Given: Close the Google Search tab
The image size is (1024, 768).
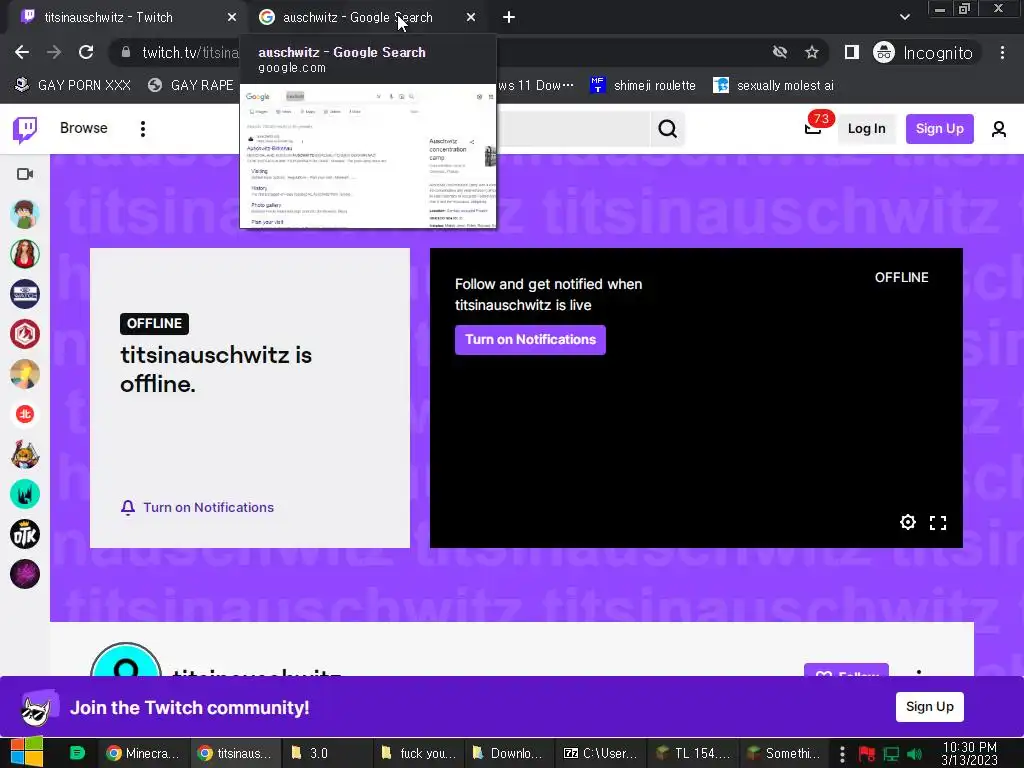Looking at the screenshot, I should [471, 18].
